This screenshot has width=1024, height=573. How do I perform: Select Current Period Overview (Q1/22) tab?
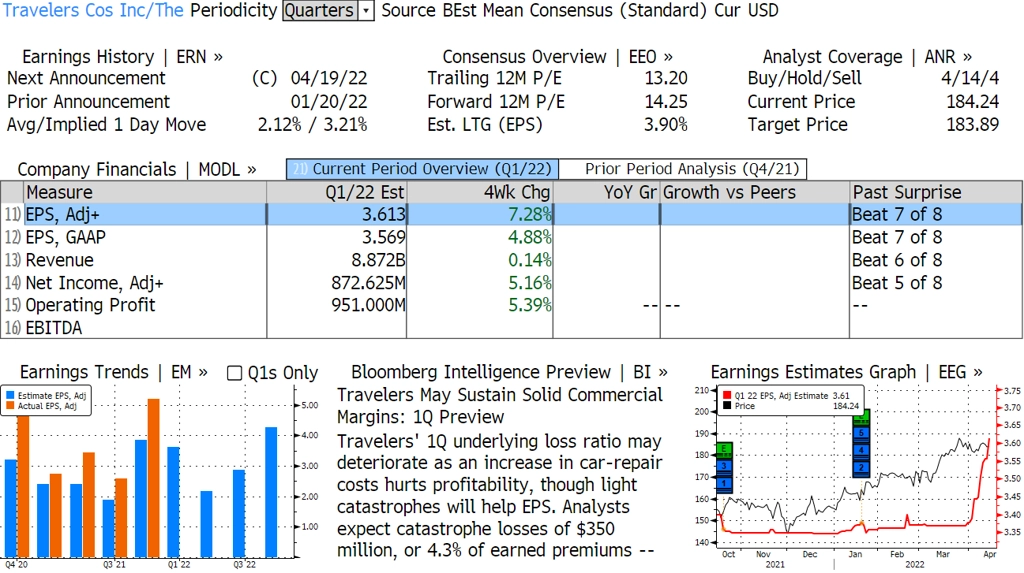tap(423, 169)
